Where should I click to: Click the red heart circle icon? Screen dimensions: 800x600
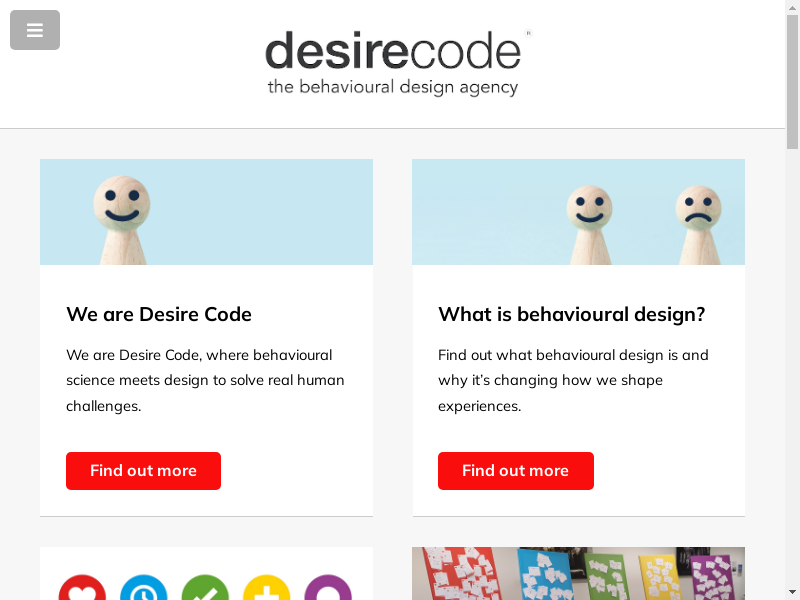click(82, 587)
